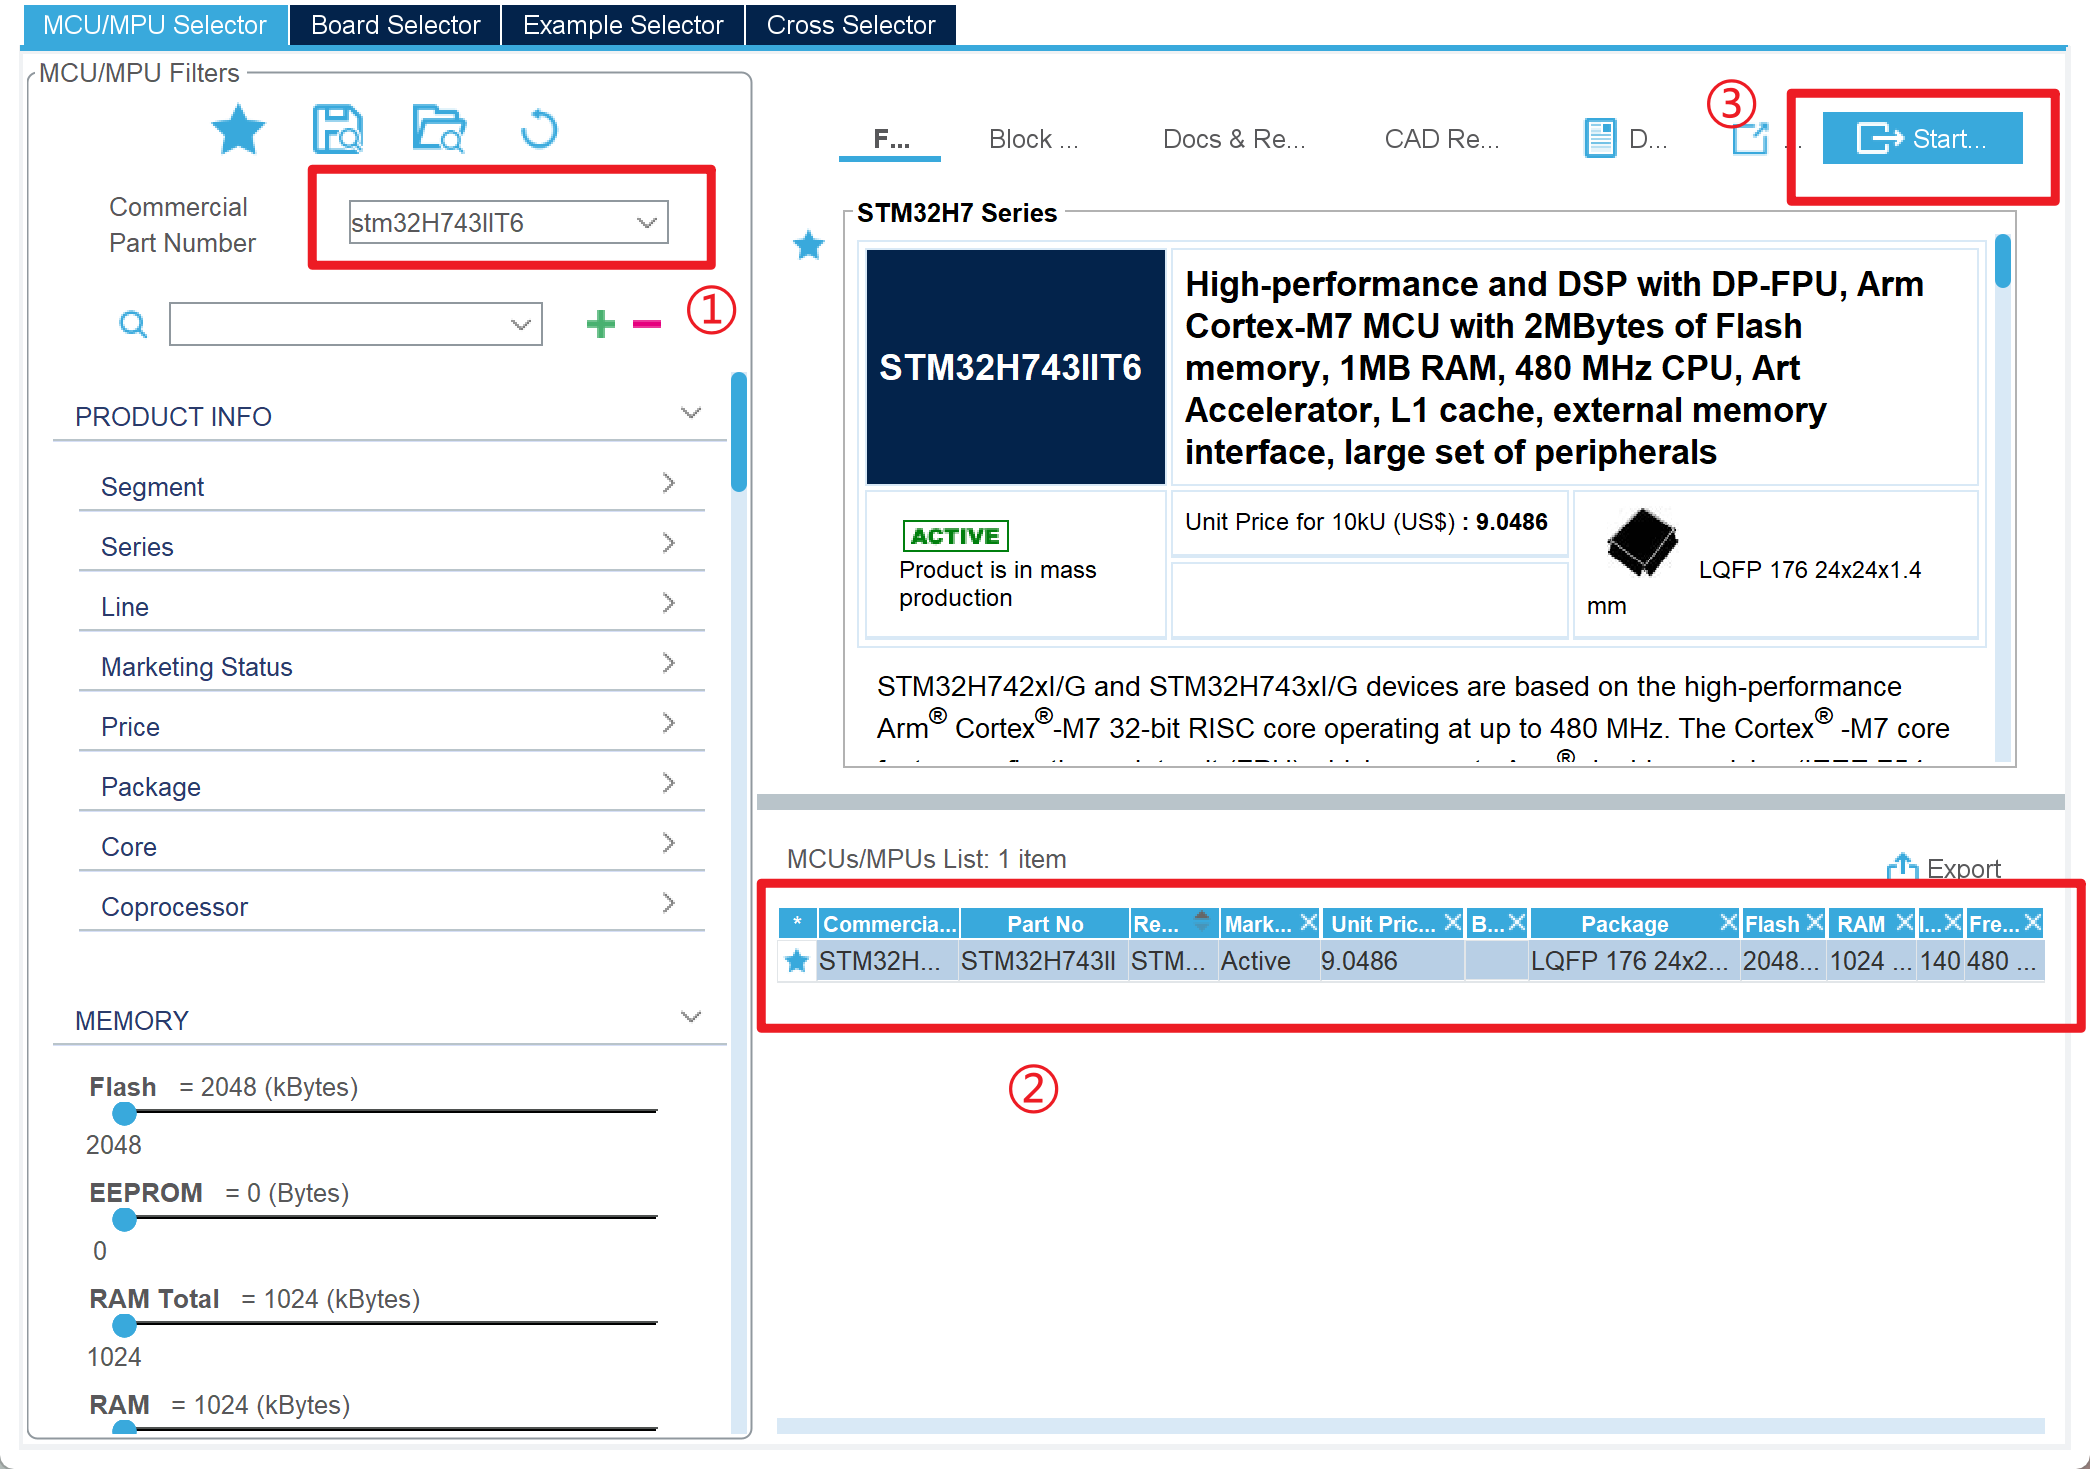The width and height of the screenshot is (2090, 1469).
Task: Open Docs & Resources tab
Action: click(1234, 139)
